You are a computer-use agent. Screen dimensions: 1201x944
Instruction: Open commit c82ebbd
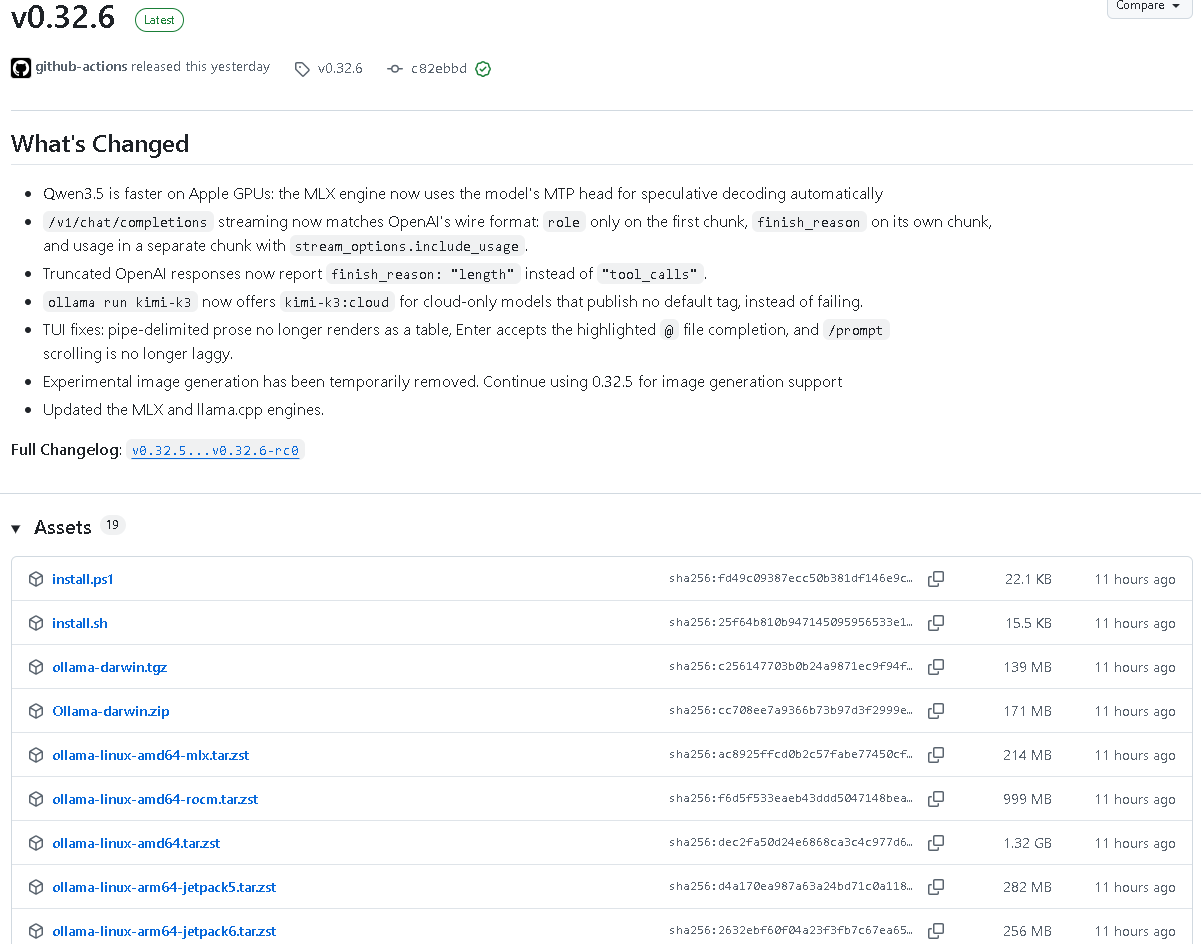pos(438,69)
